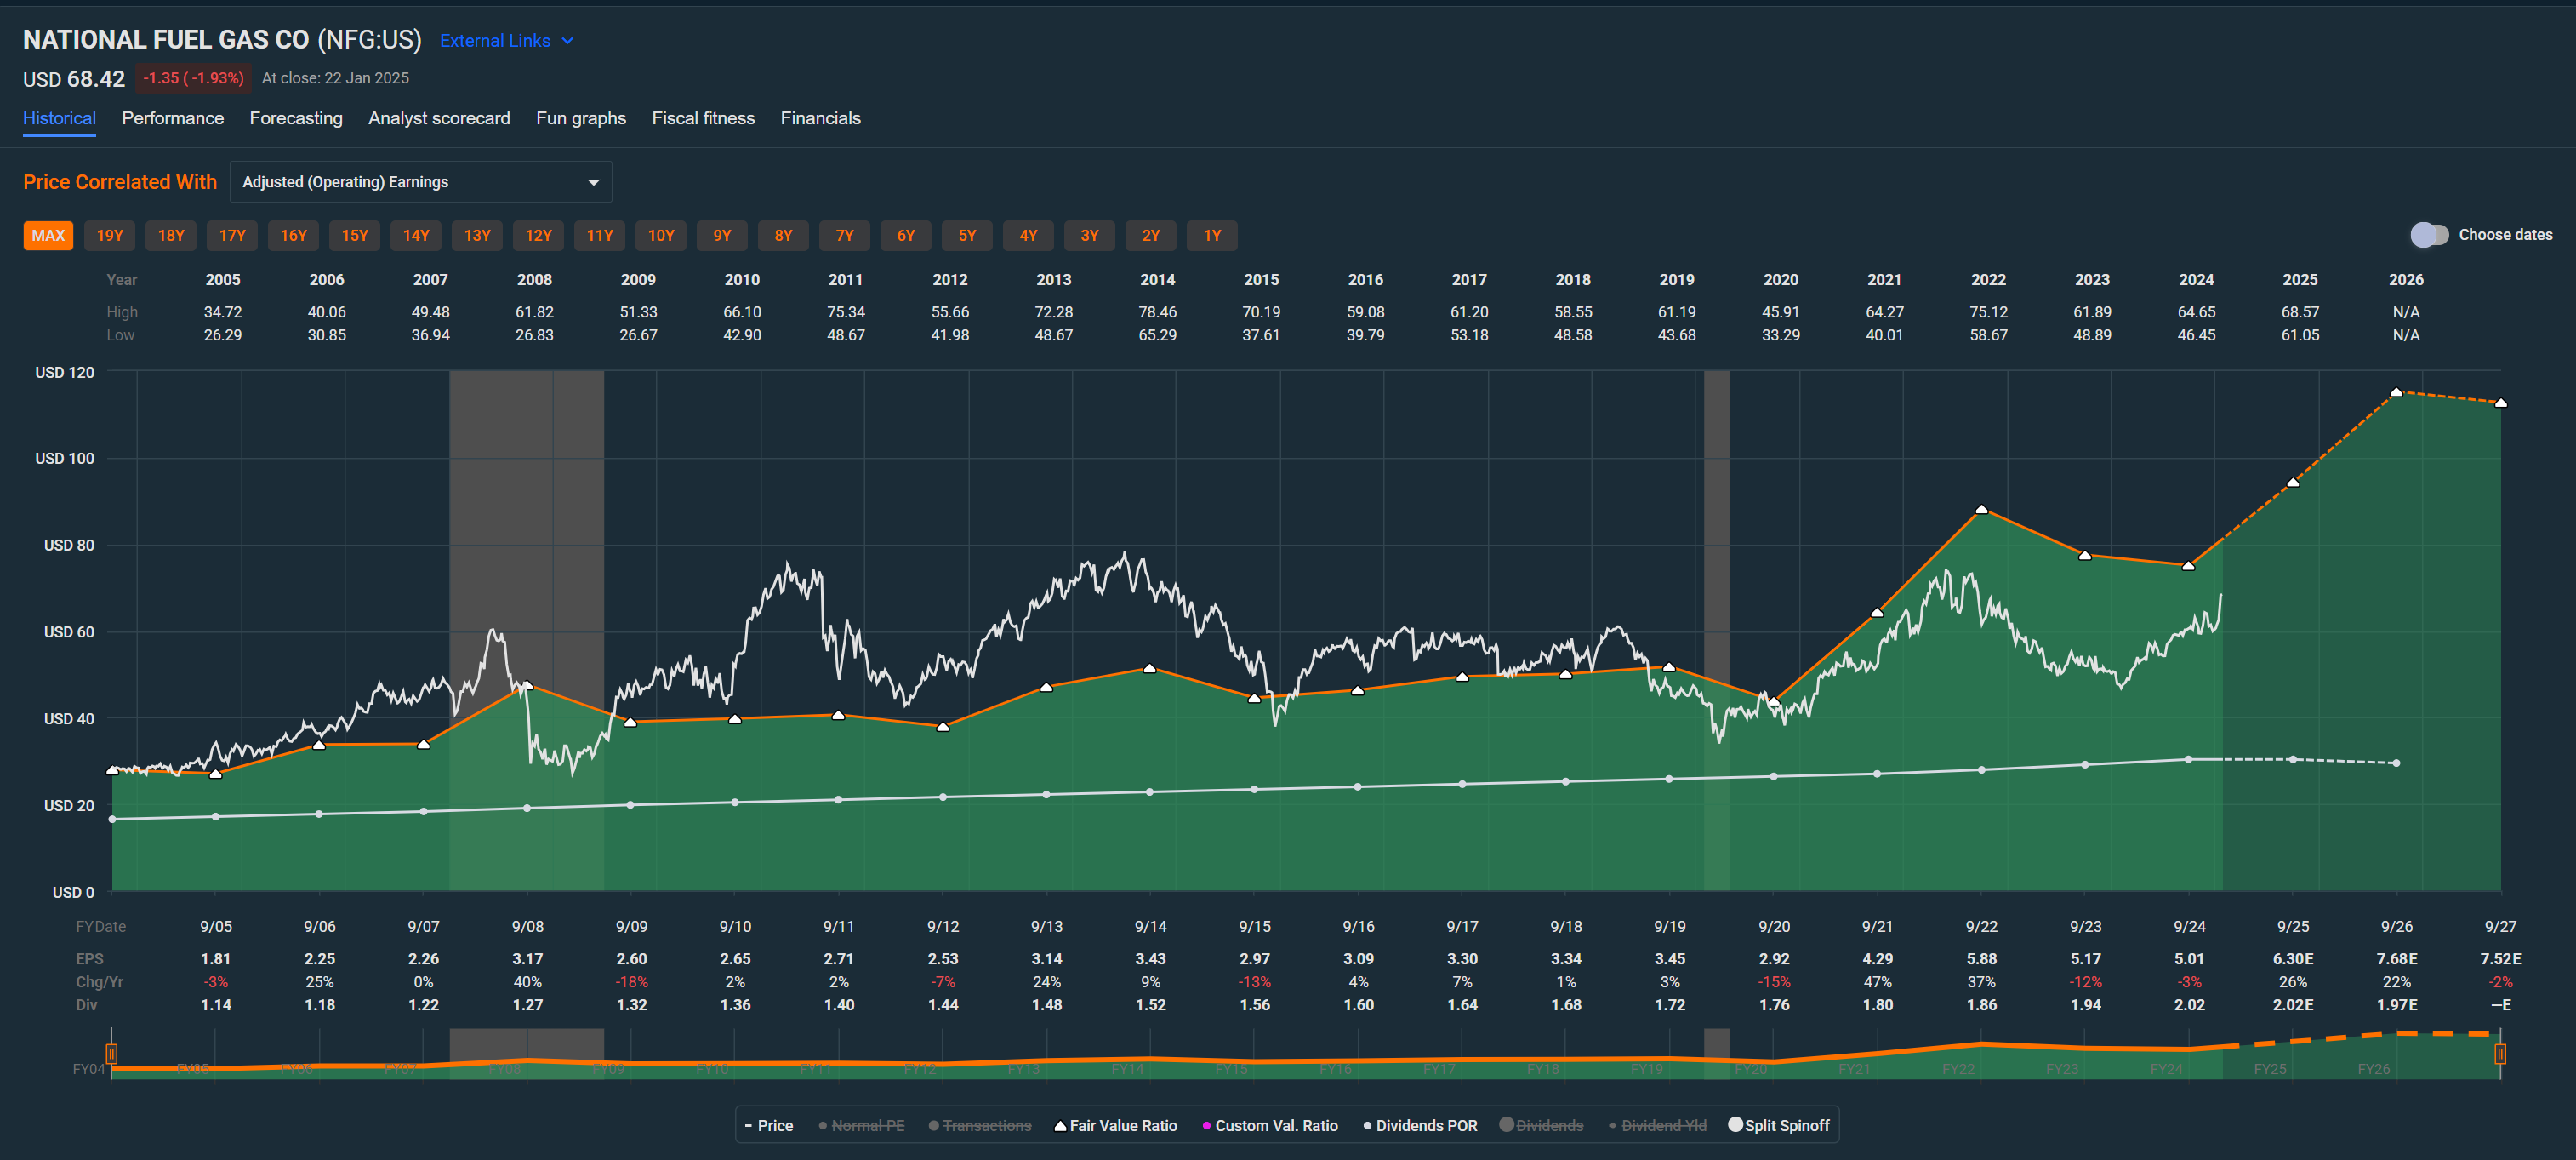This screenshot has height=1160, width=2576.
Task: View the Financials tab
Action: point(820,118)
